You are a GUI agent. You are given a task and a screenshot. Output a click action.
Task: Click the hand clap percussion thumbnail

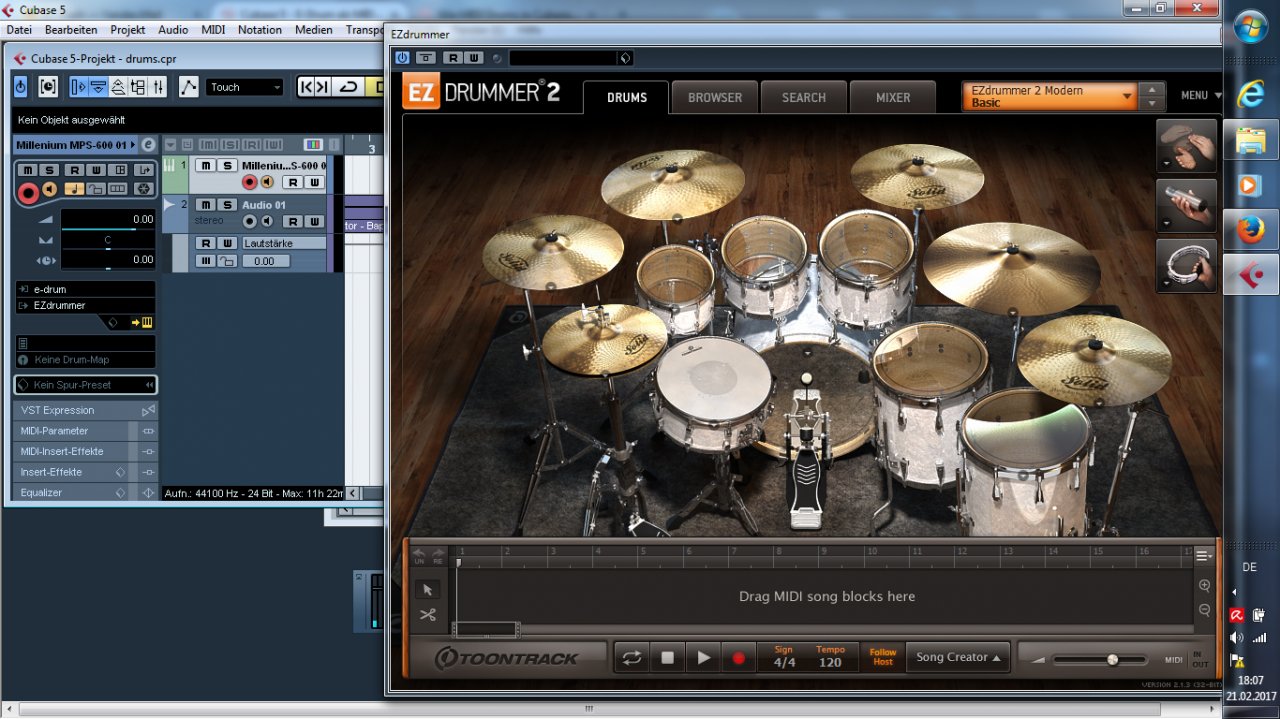tap(1187, 146)
